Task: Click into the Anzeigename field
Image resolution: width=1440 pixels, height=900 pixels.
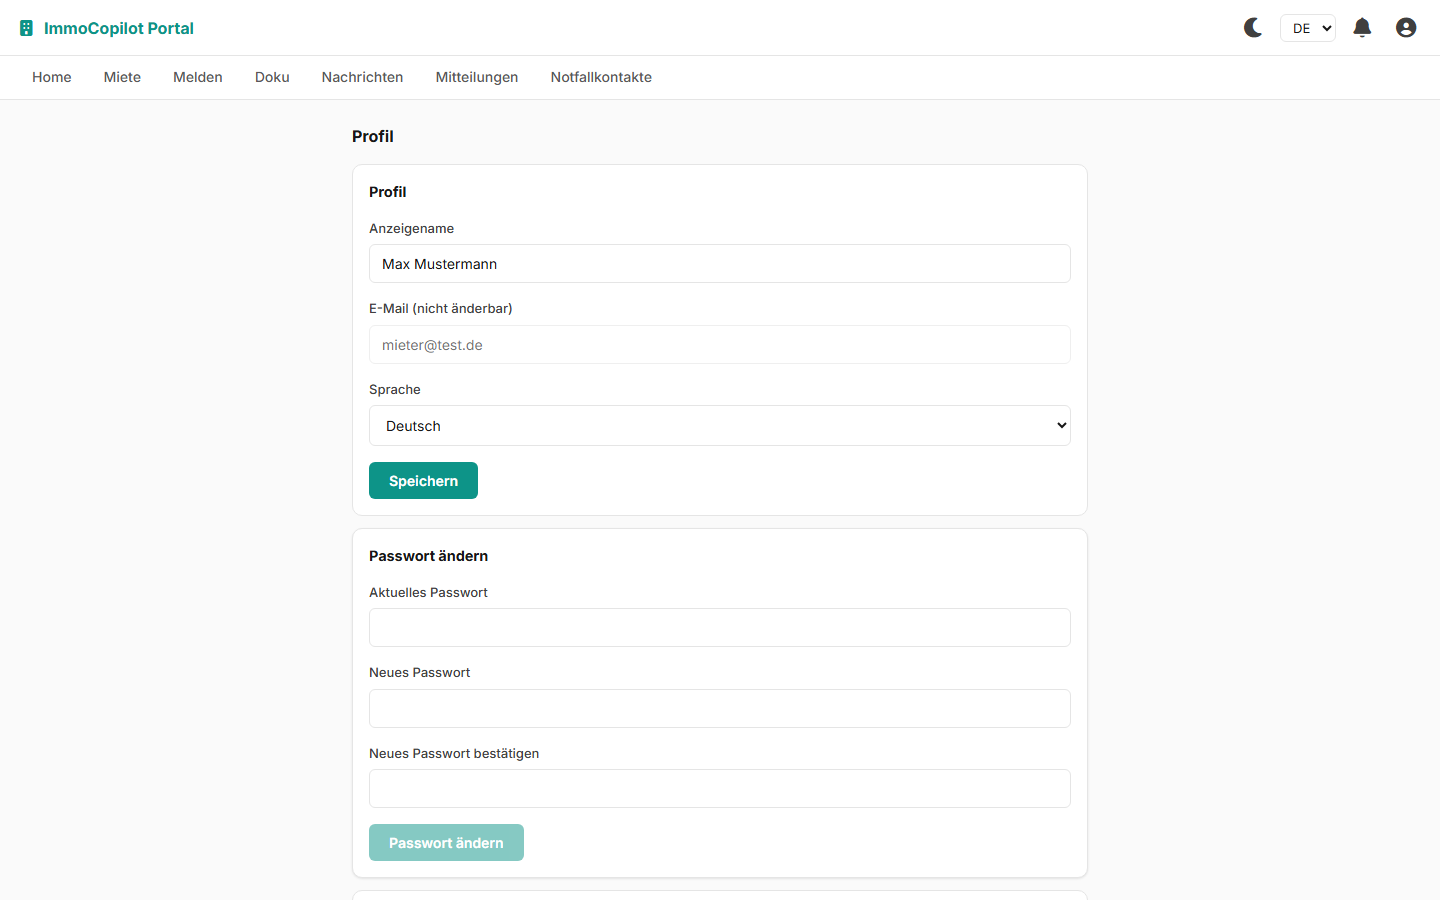Action: click(719, 263)
